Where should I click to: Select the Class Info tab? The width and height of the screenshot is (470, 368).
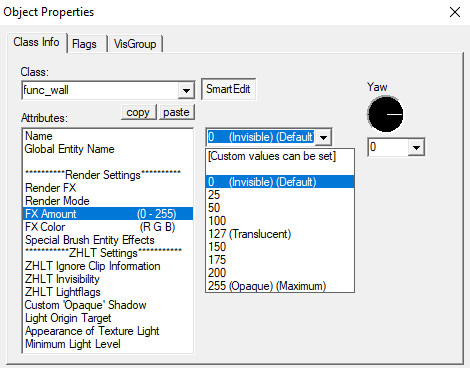point(37,42)
